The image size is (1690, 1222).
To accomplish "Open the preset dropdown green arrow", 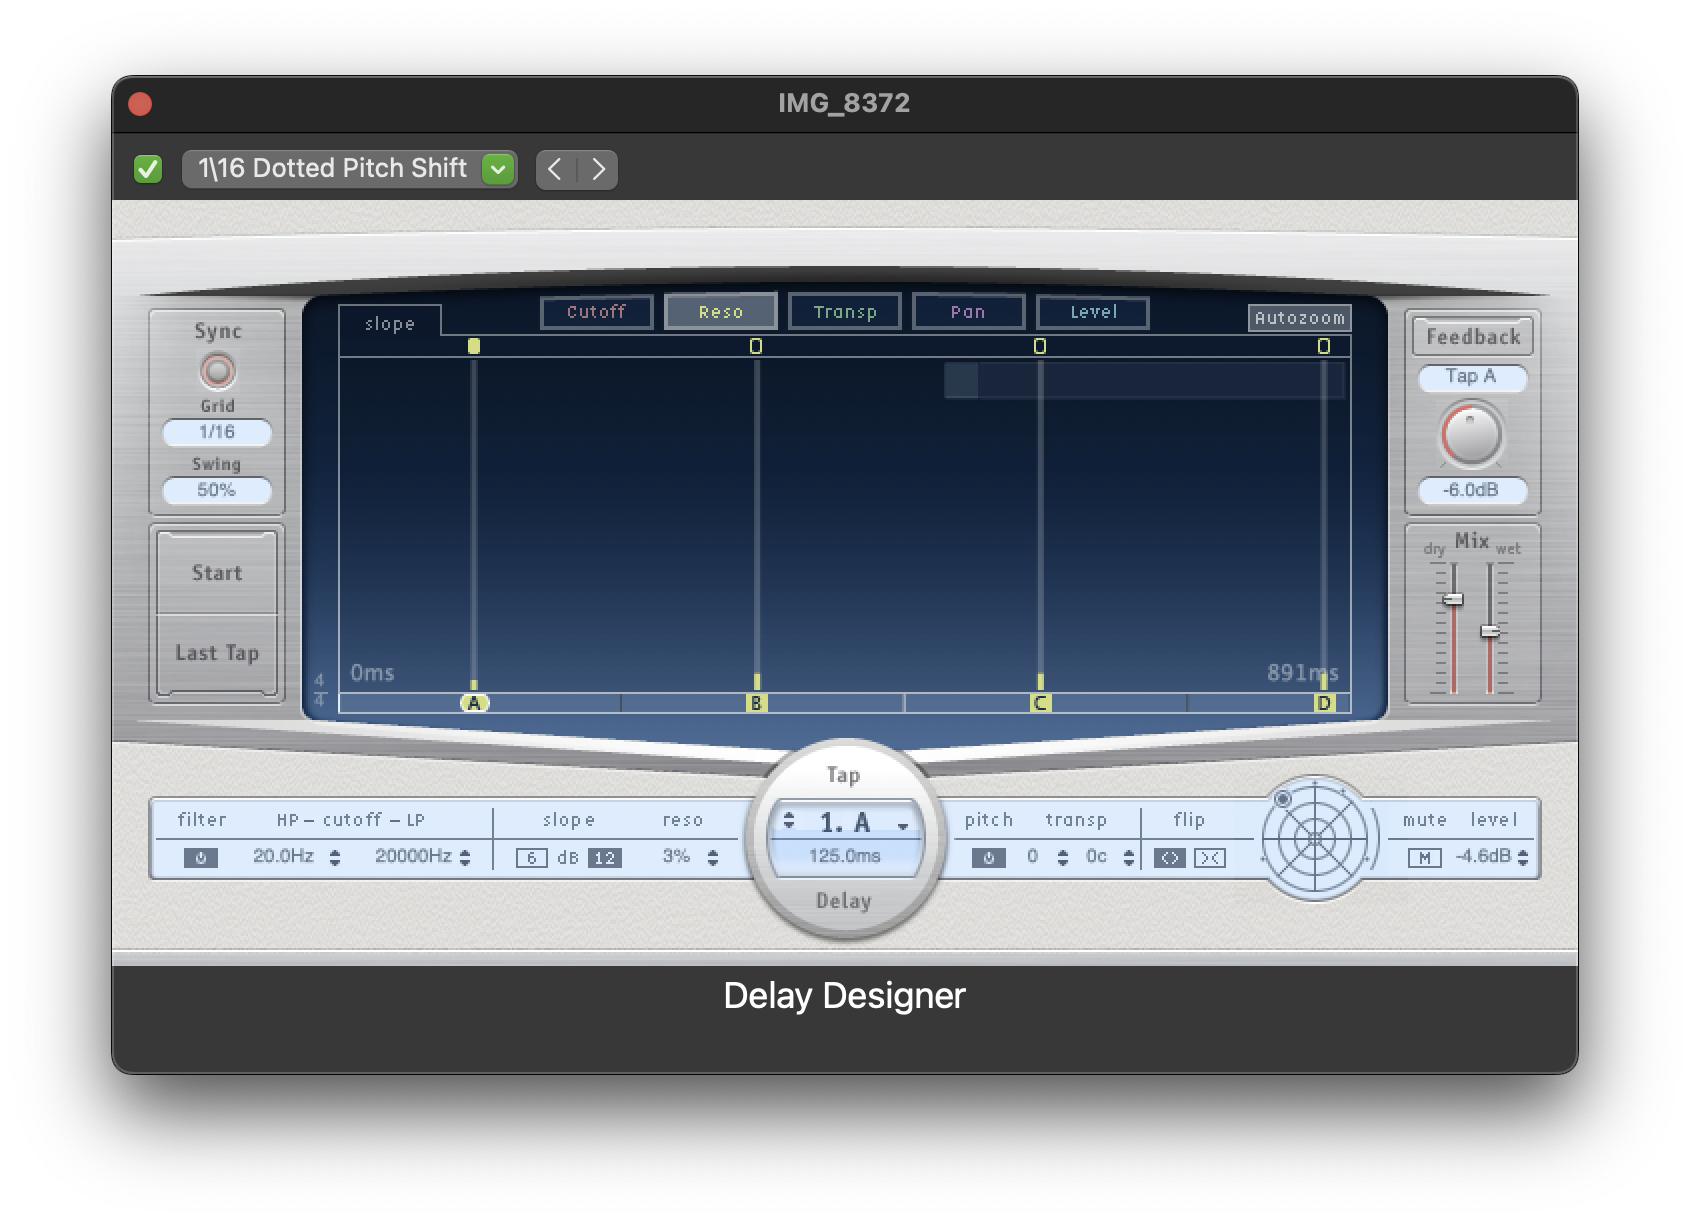I will [x=498, y=169].
